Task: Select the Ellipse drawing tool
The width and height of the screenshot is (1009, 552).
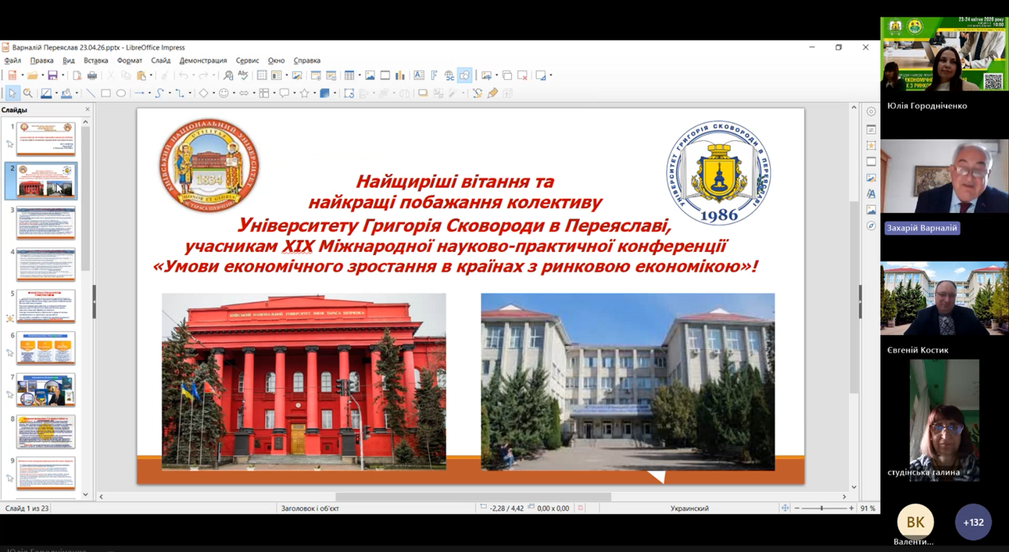Action: coord(121,93)
